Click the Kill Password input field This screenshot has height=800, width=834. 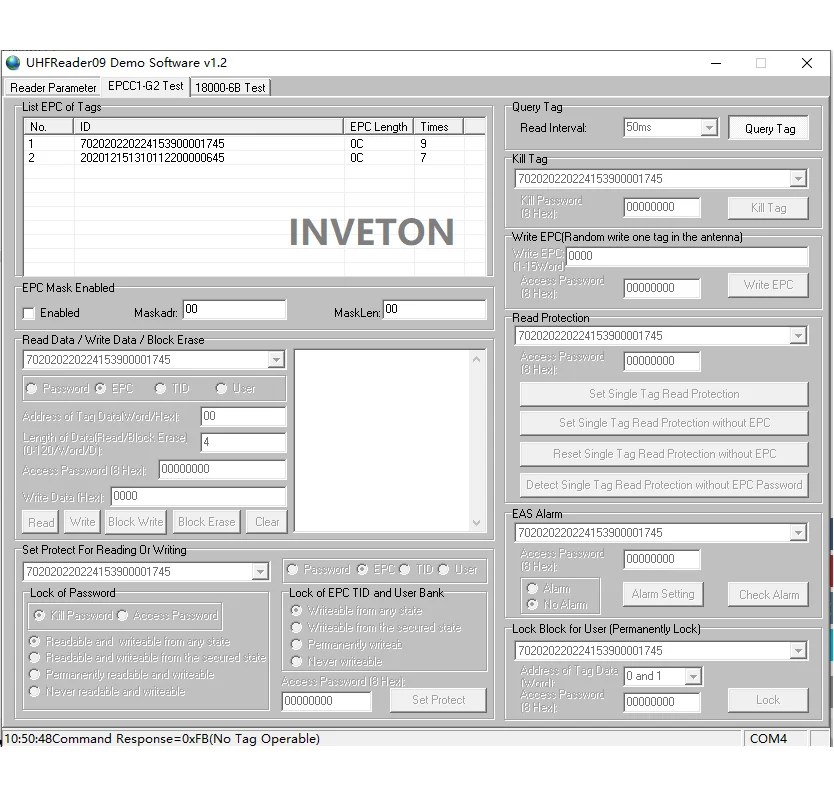coord(662,207)
